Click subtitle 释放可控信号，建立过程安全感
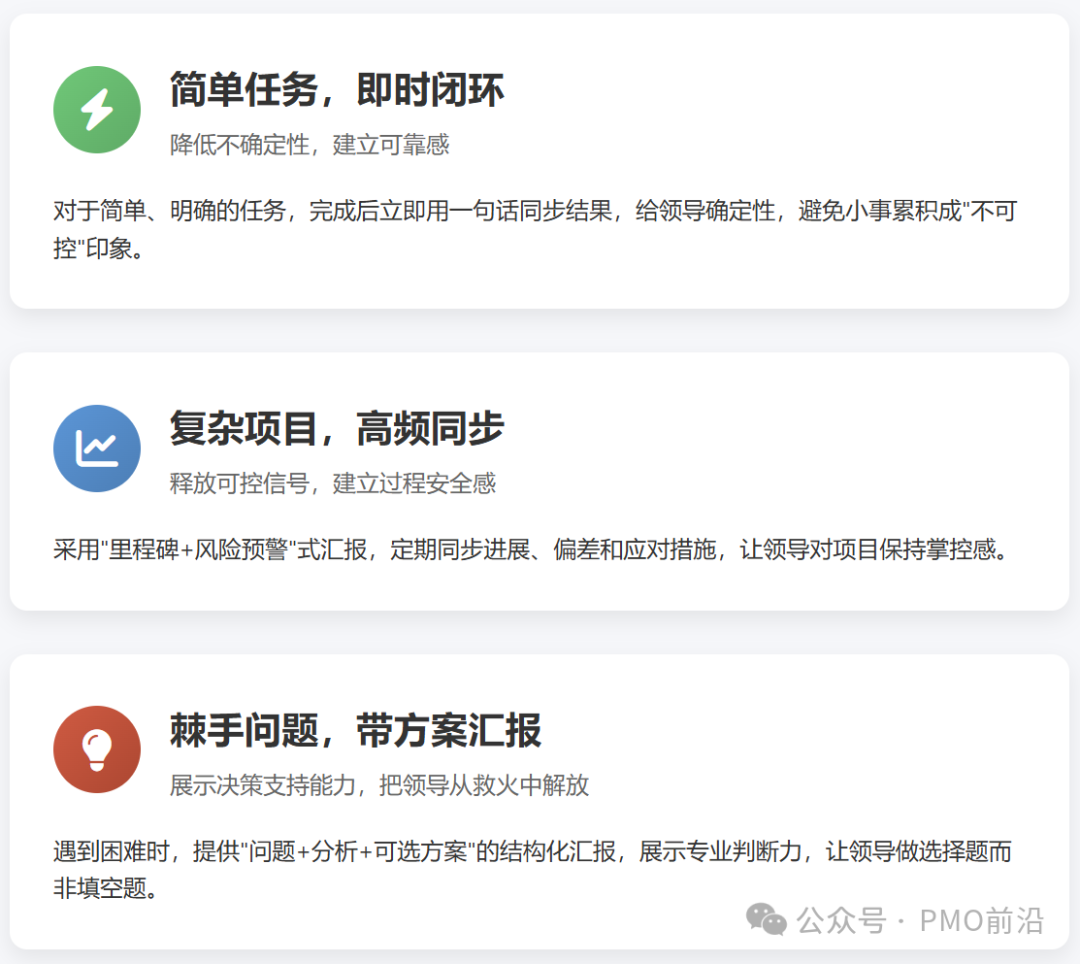 [333, 483]
